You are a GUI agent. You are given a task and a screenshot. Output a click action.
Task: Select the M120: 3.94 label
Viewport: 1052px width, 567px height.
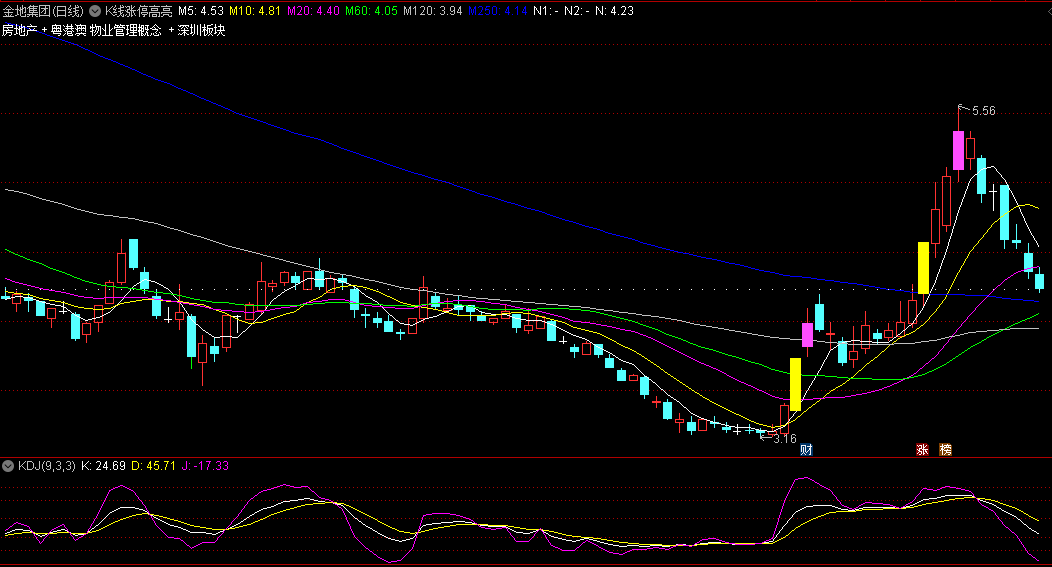click(x=433, y=11)
